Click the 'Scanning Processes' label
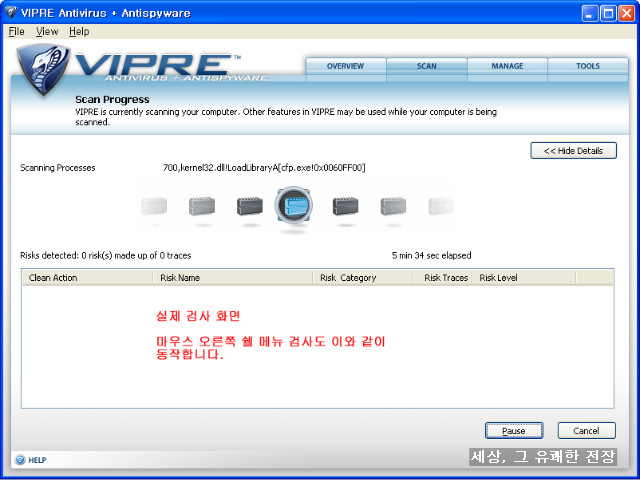640x480 pixels. pyautogui.click(x=58, y=168)
